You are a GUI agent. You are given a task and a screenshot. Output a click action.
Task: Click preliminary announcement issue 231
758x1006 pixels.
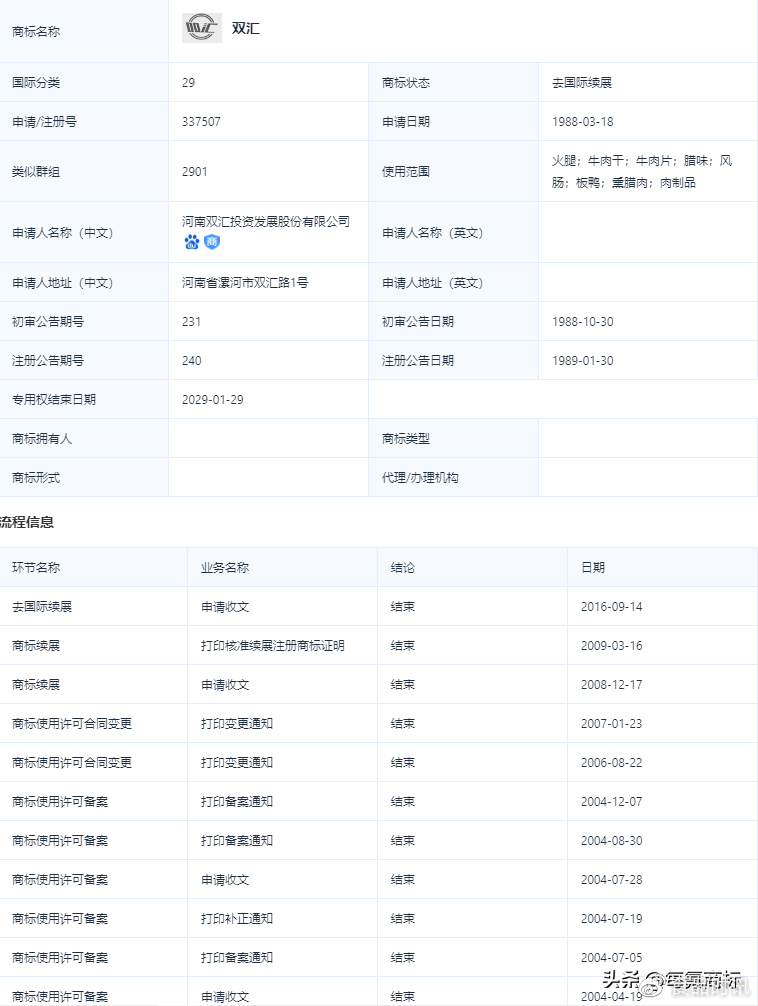[x=191, y=321]
